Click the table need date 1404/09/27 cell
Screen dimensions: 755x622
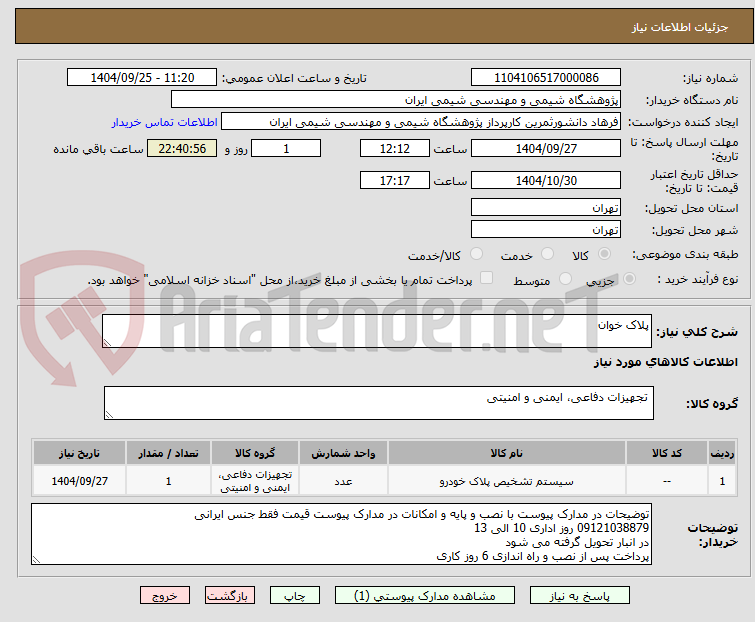coord(79,481)
